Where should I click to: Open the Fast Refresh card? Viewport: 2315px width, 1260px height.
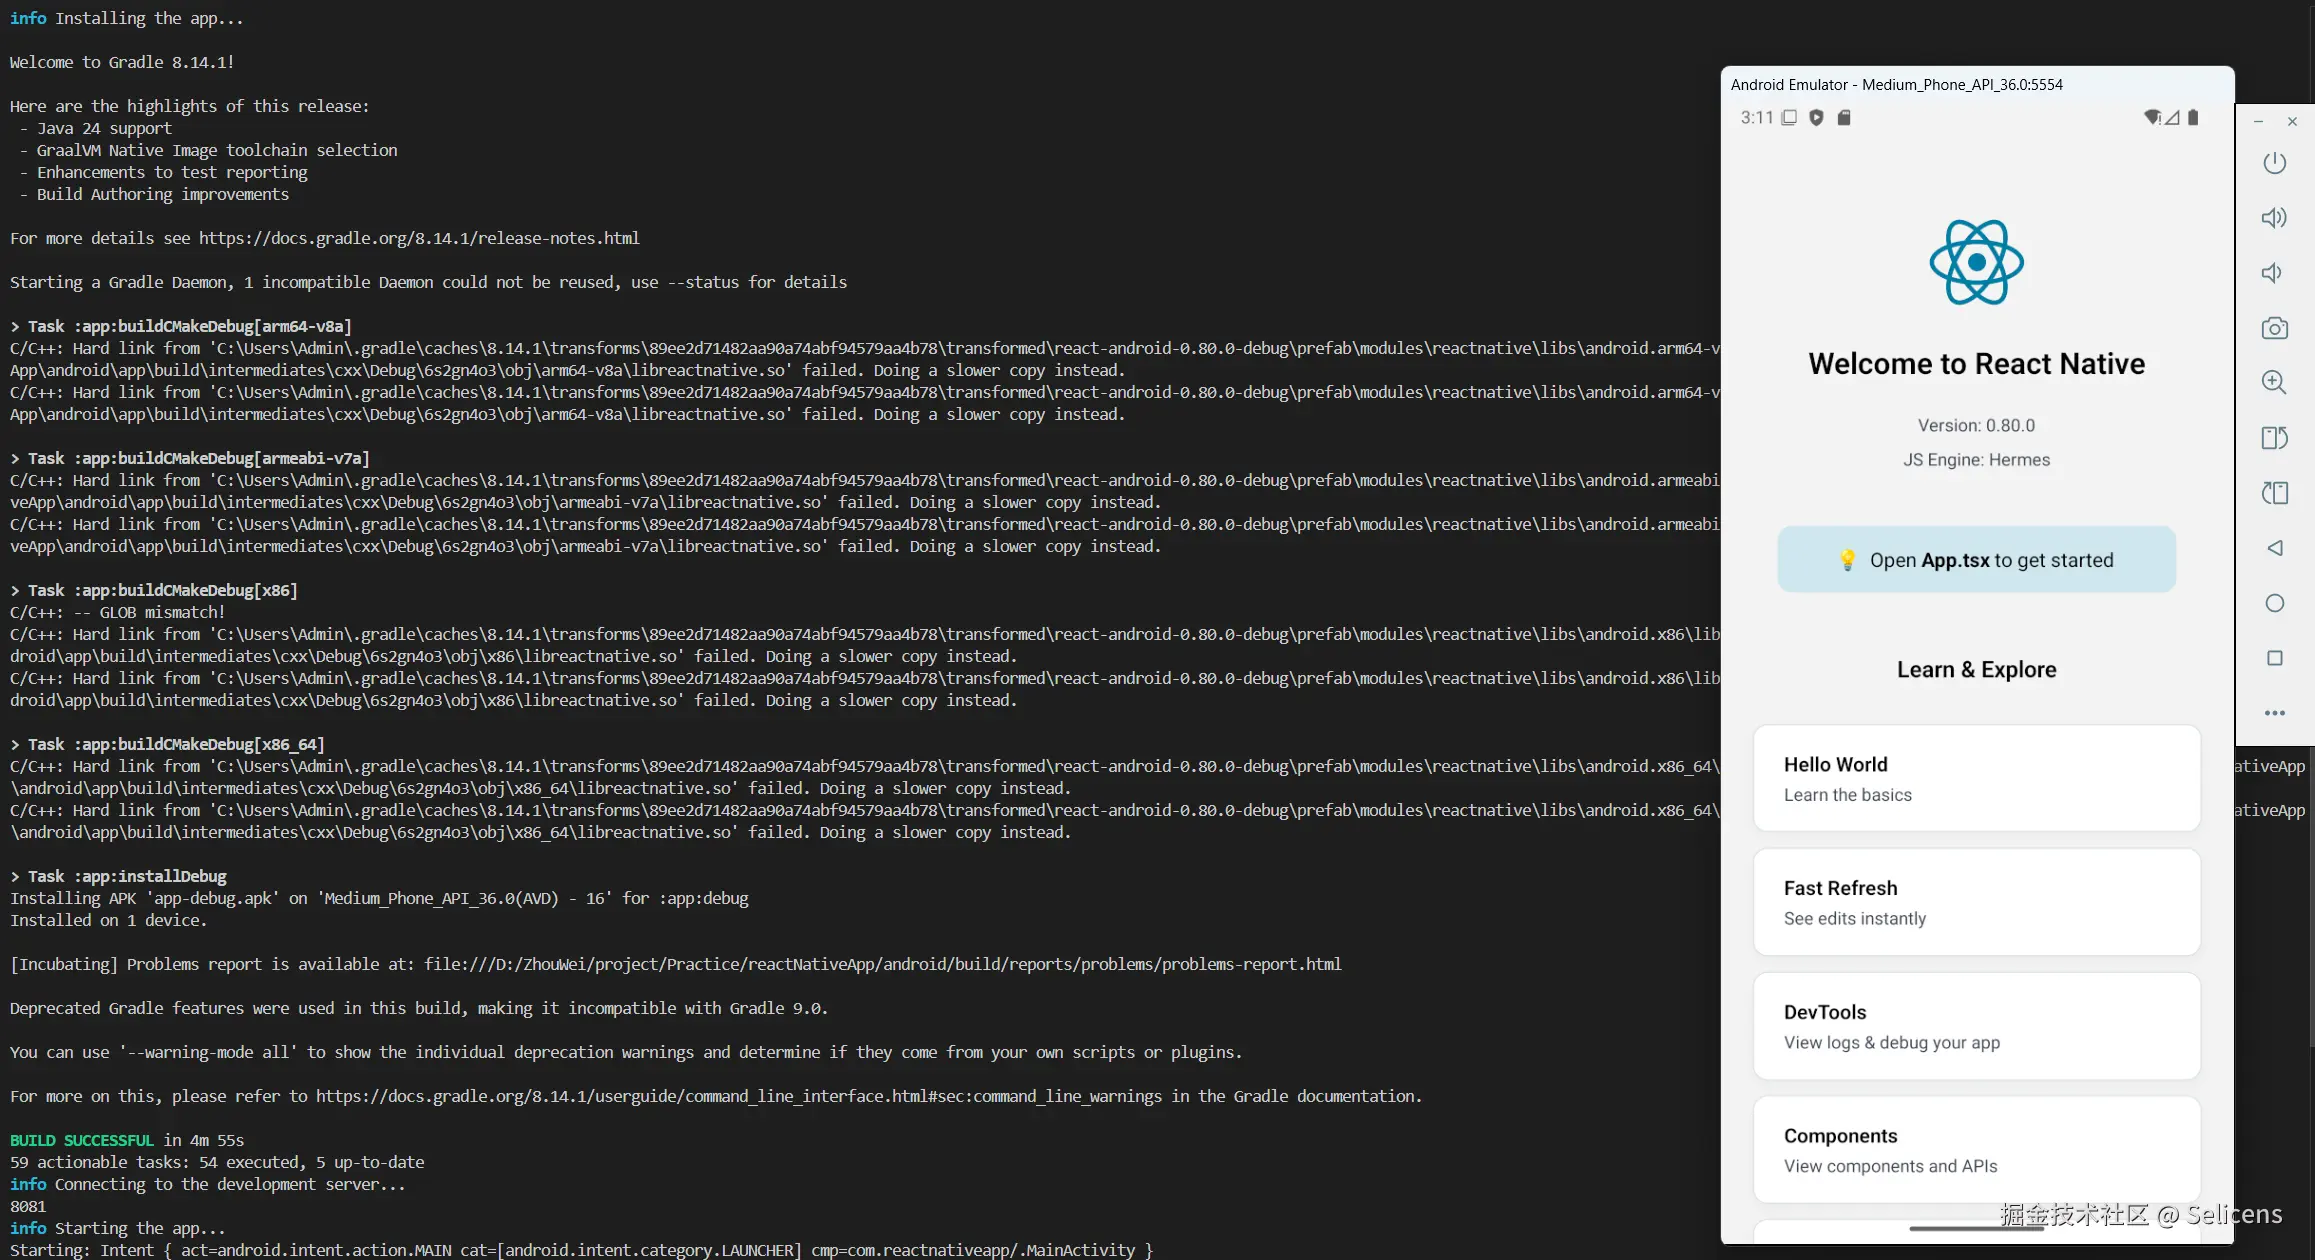[x=1976, y=902]
